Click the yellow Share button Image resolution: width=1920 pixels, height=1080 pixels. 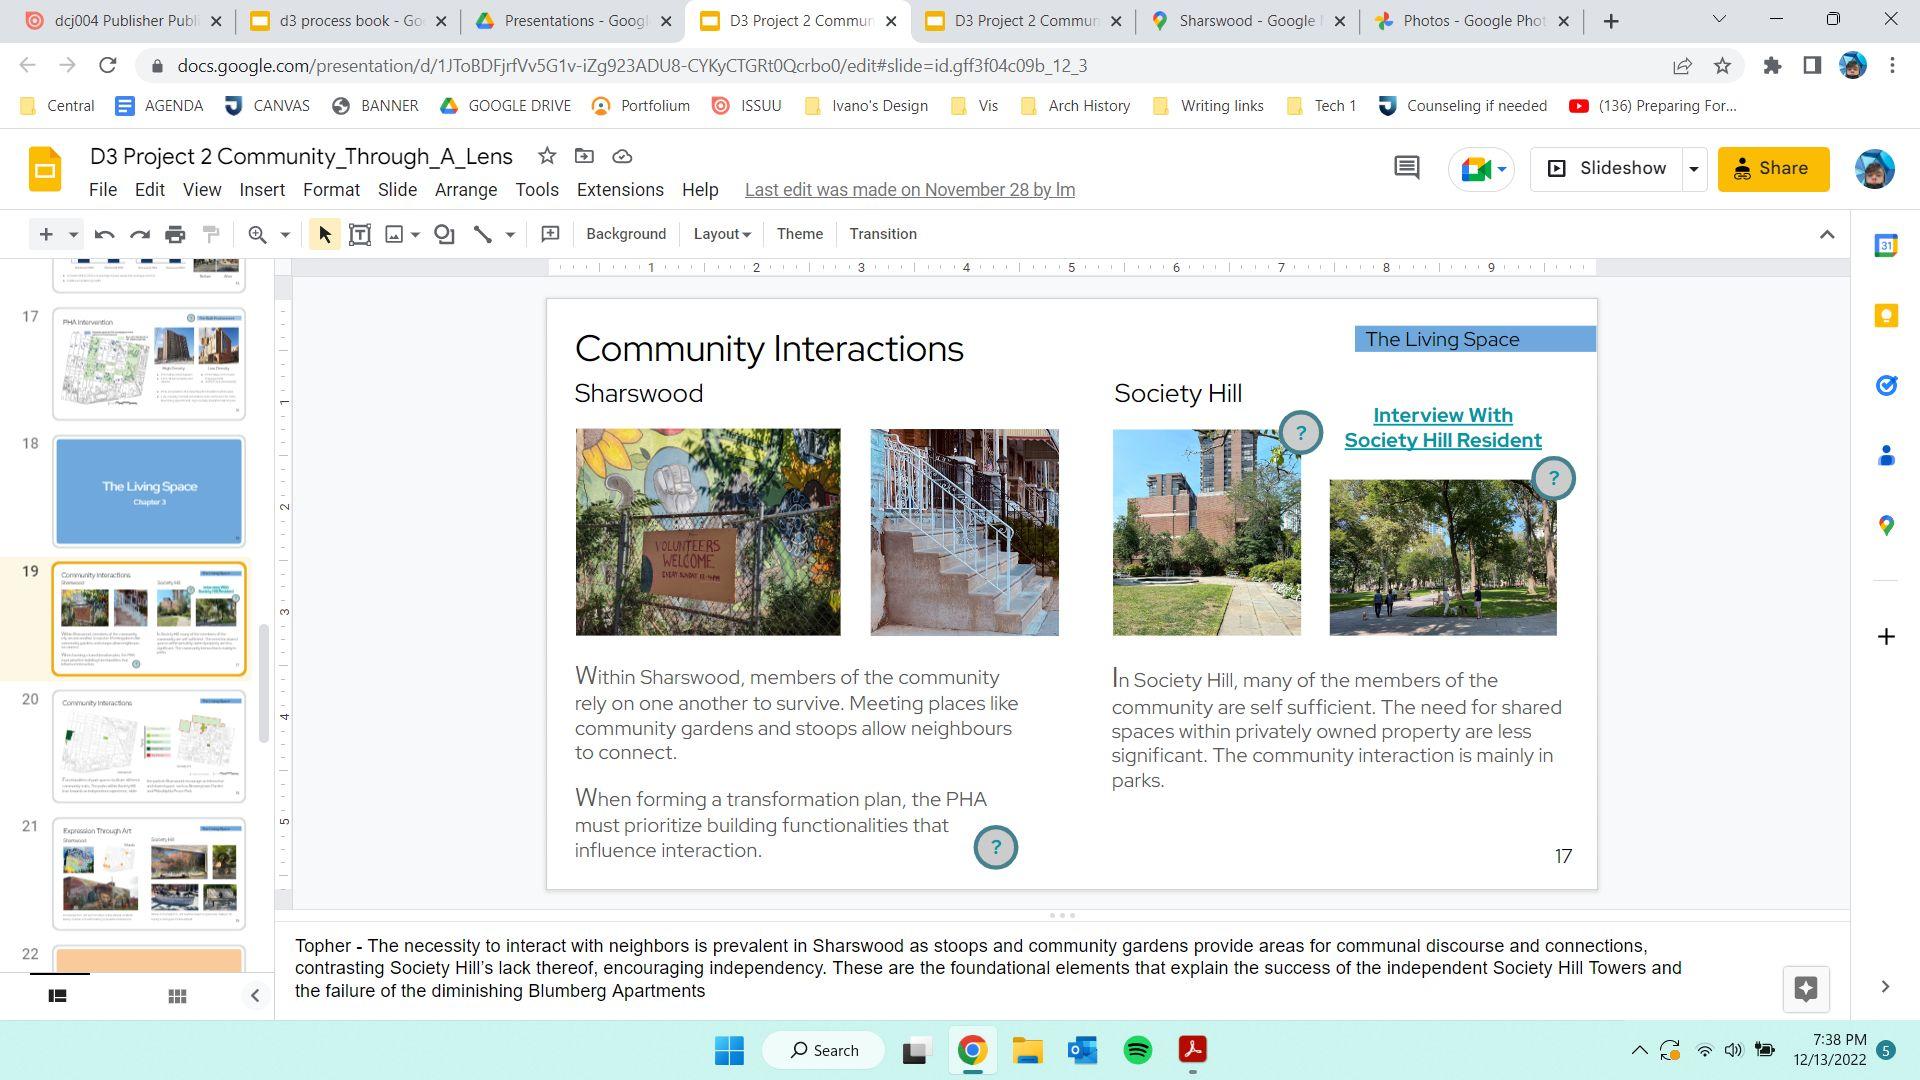(1772, 169)
